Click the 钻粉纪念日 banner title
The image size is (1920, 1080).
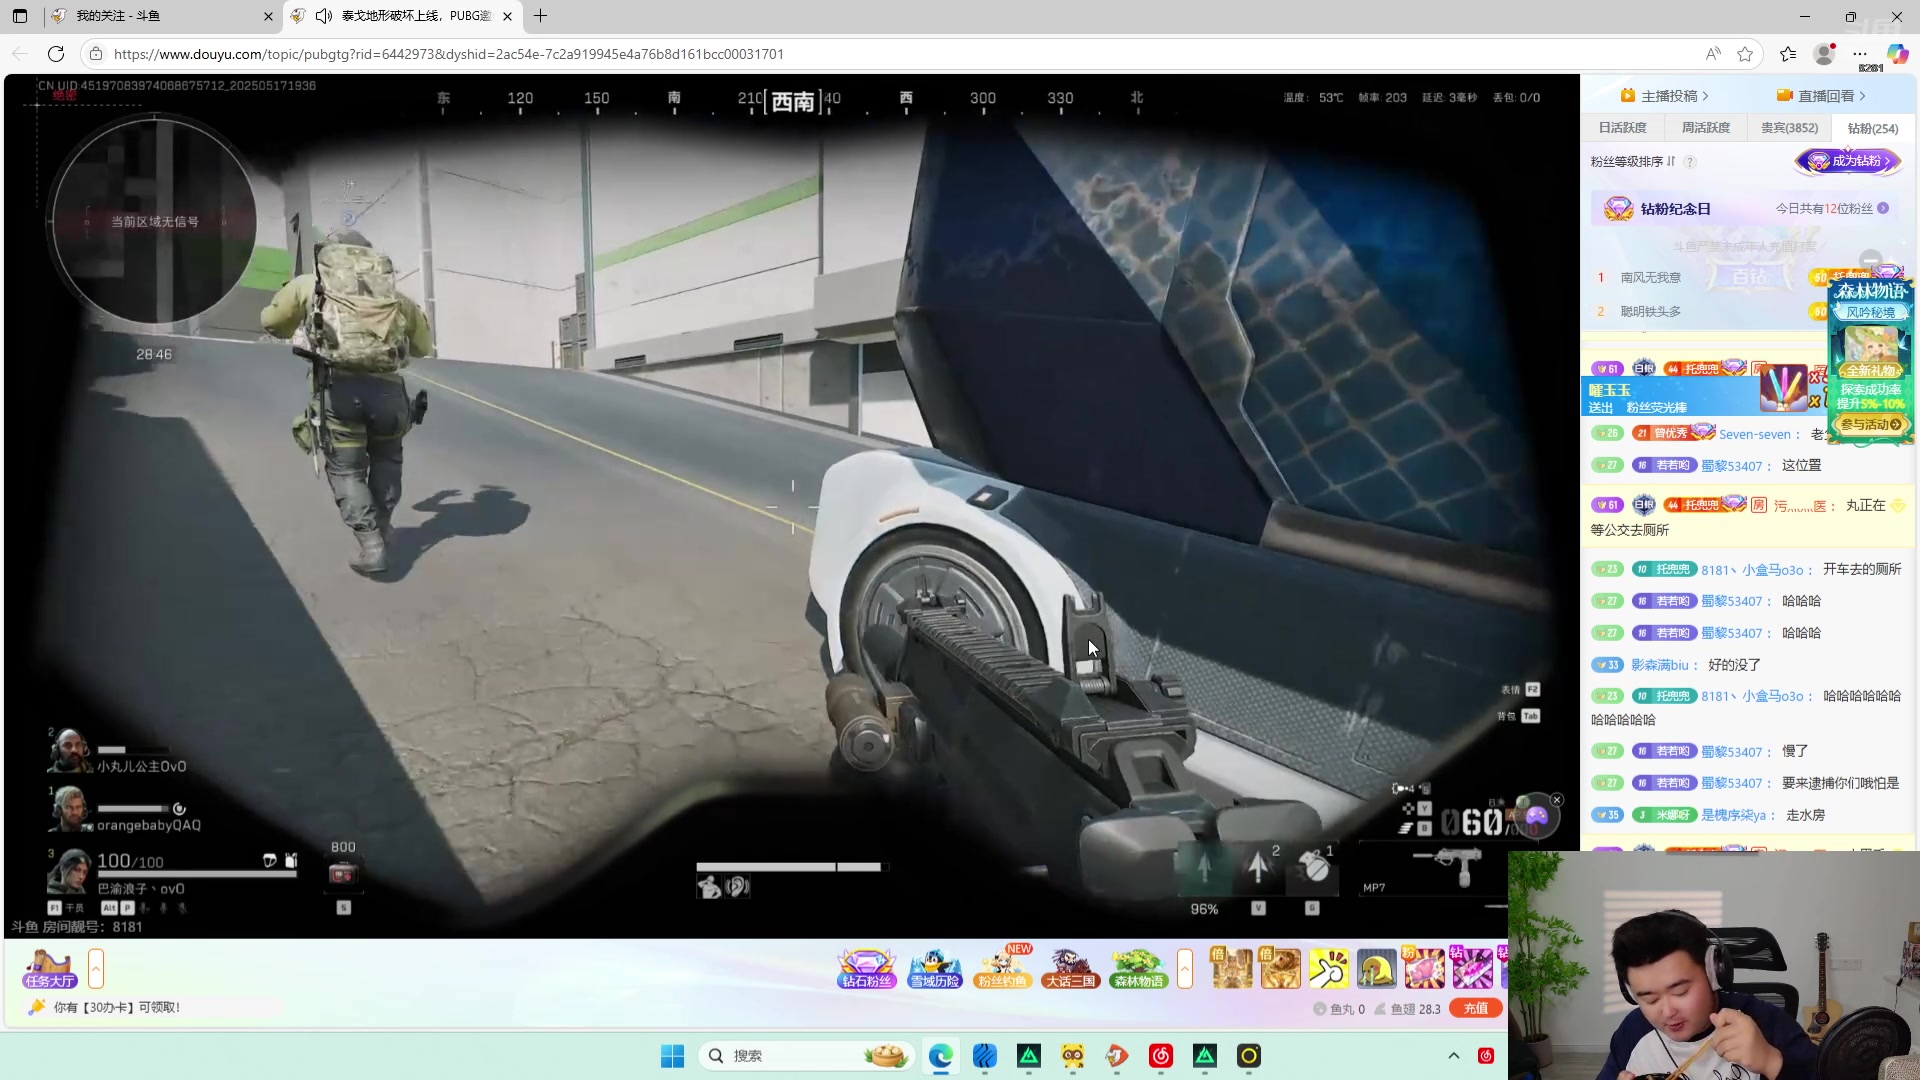tap(1675, 209)
